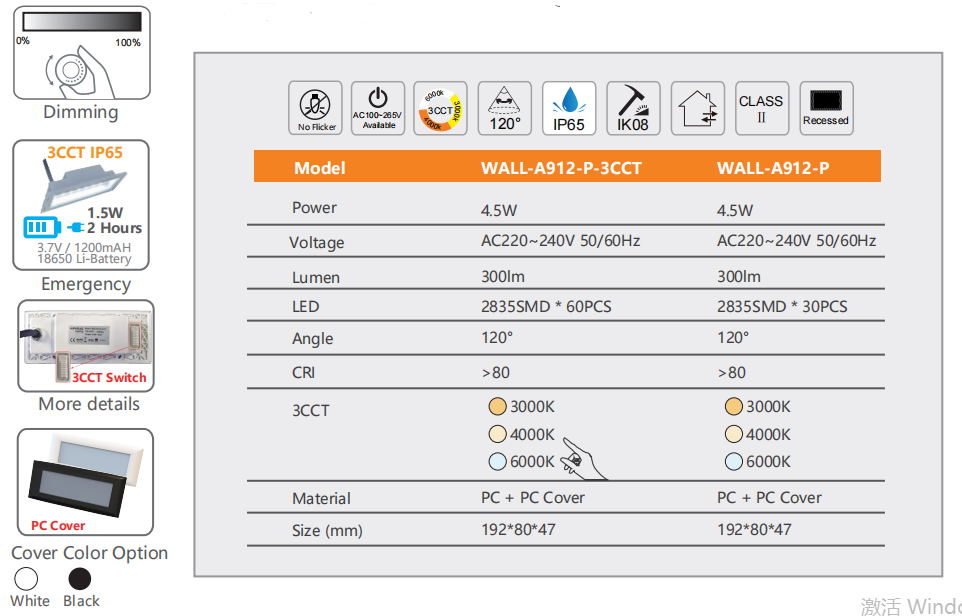Viewport: 962px width, 616px height.
Task: Choose the Black cover color circle
Action: point(79,579)
